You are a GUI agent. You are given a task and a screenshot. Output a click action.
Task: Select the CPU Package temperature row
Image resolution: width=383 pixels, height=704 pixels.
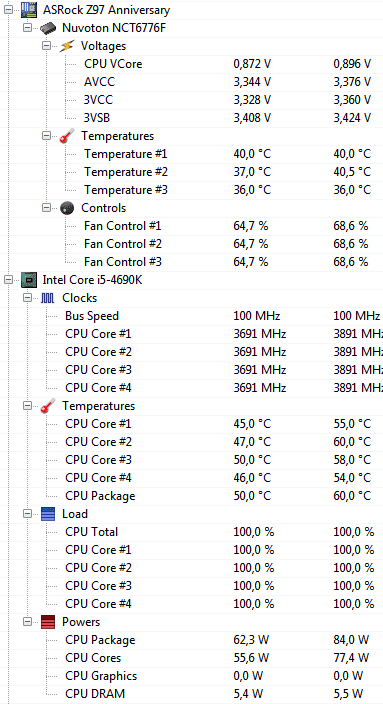191,496
